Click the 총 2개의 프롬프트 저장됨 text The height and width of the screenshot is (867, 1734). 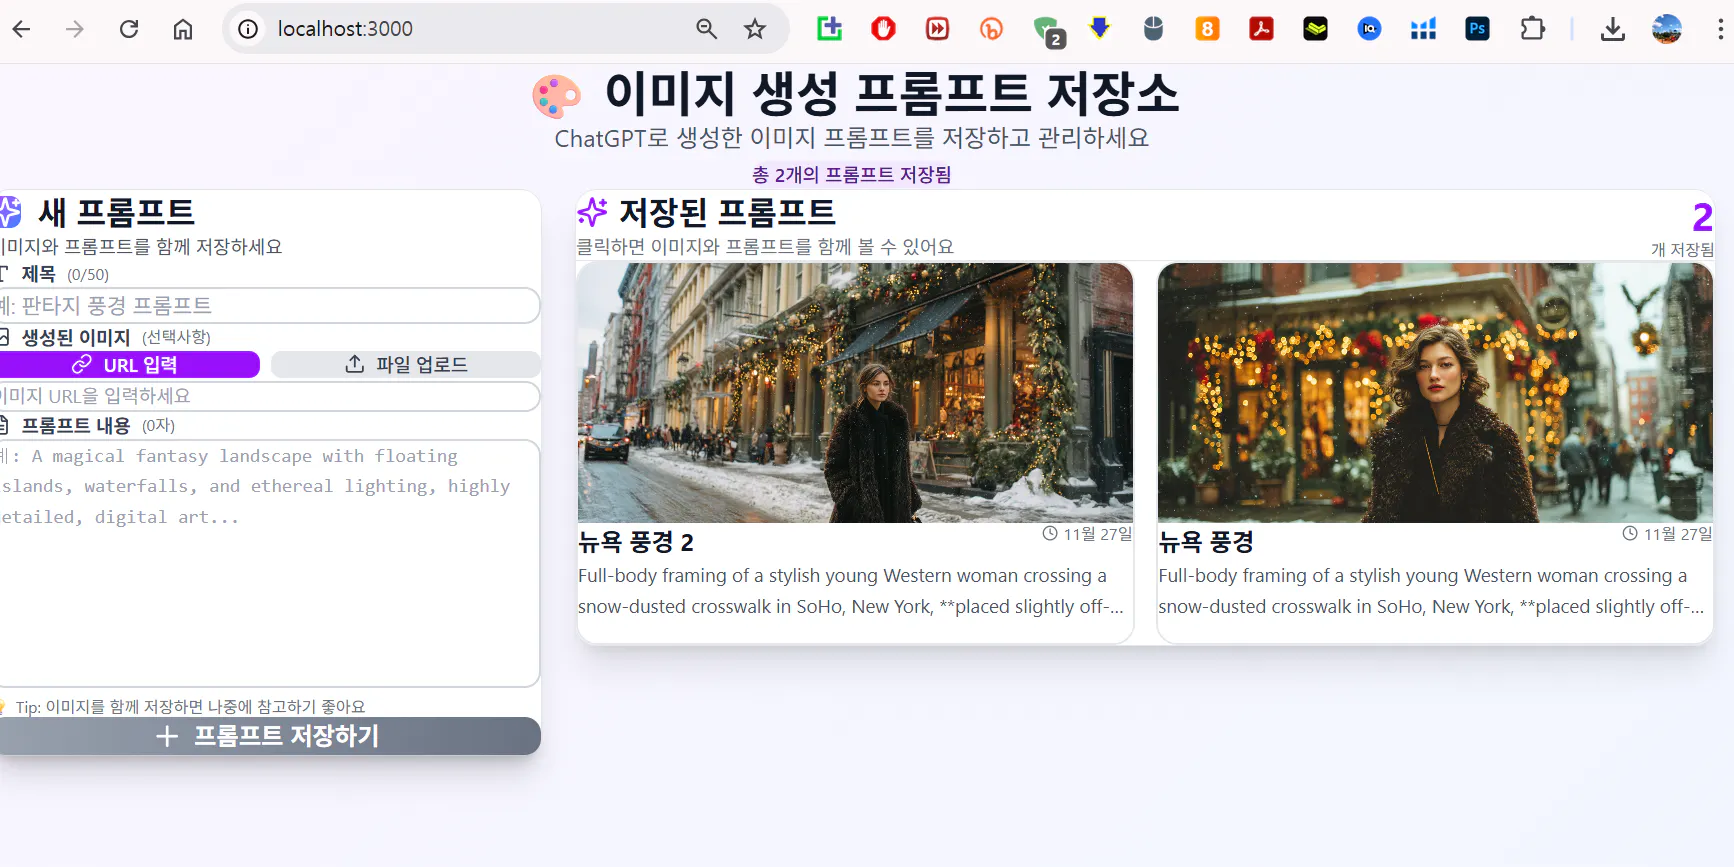pos(851,175)
